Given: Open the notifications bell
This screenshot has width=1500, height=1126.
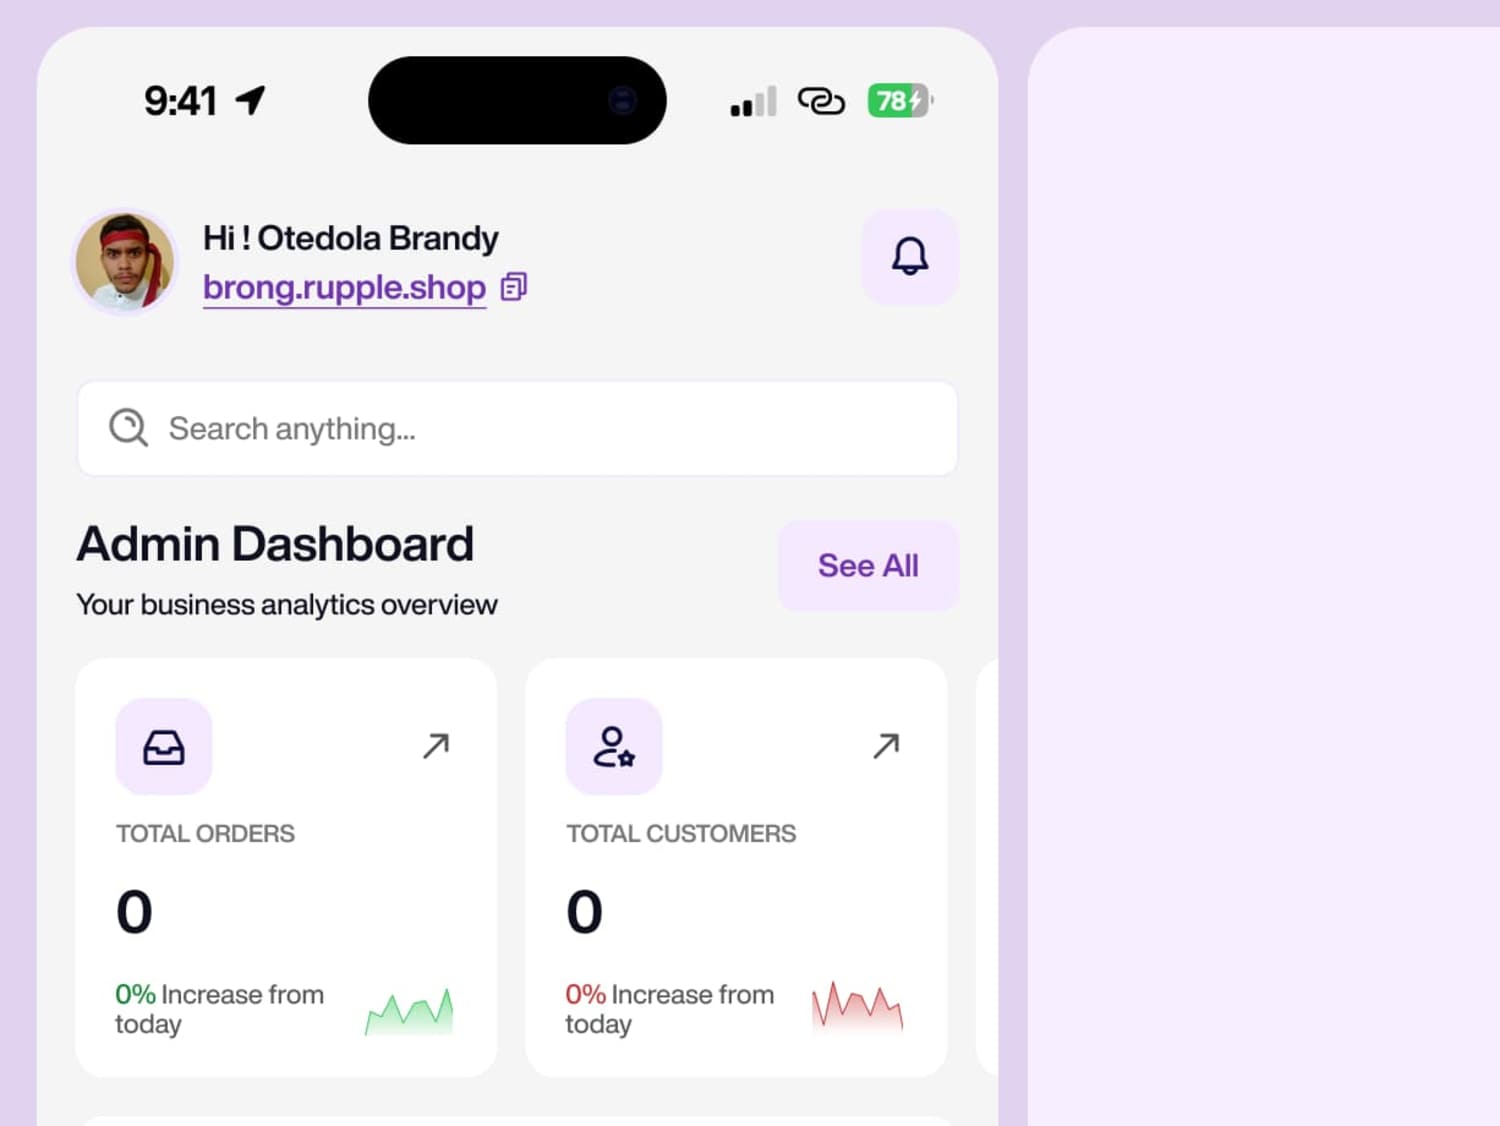Looking at the screenshot, I should pos(910,257).
